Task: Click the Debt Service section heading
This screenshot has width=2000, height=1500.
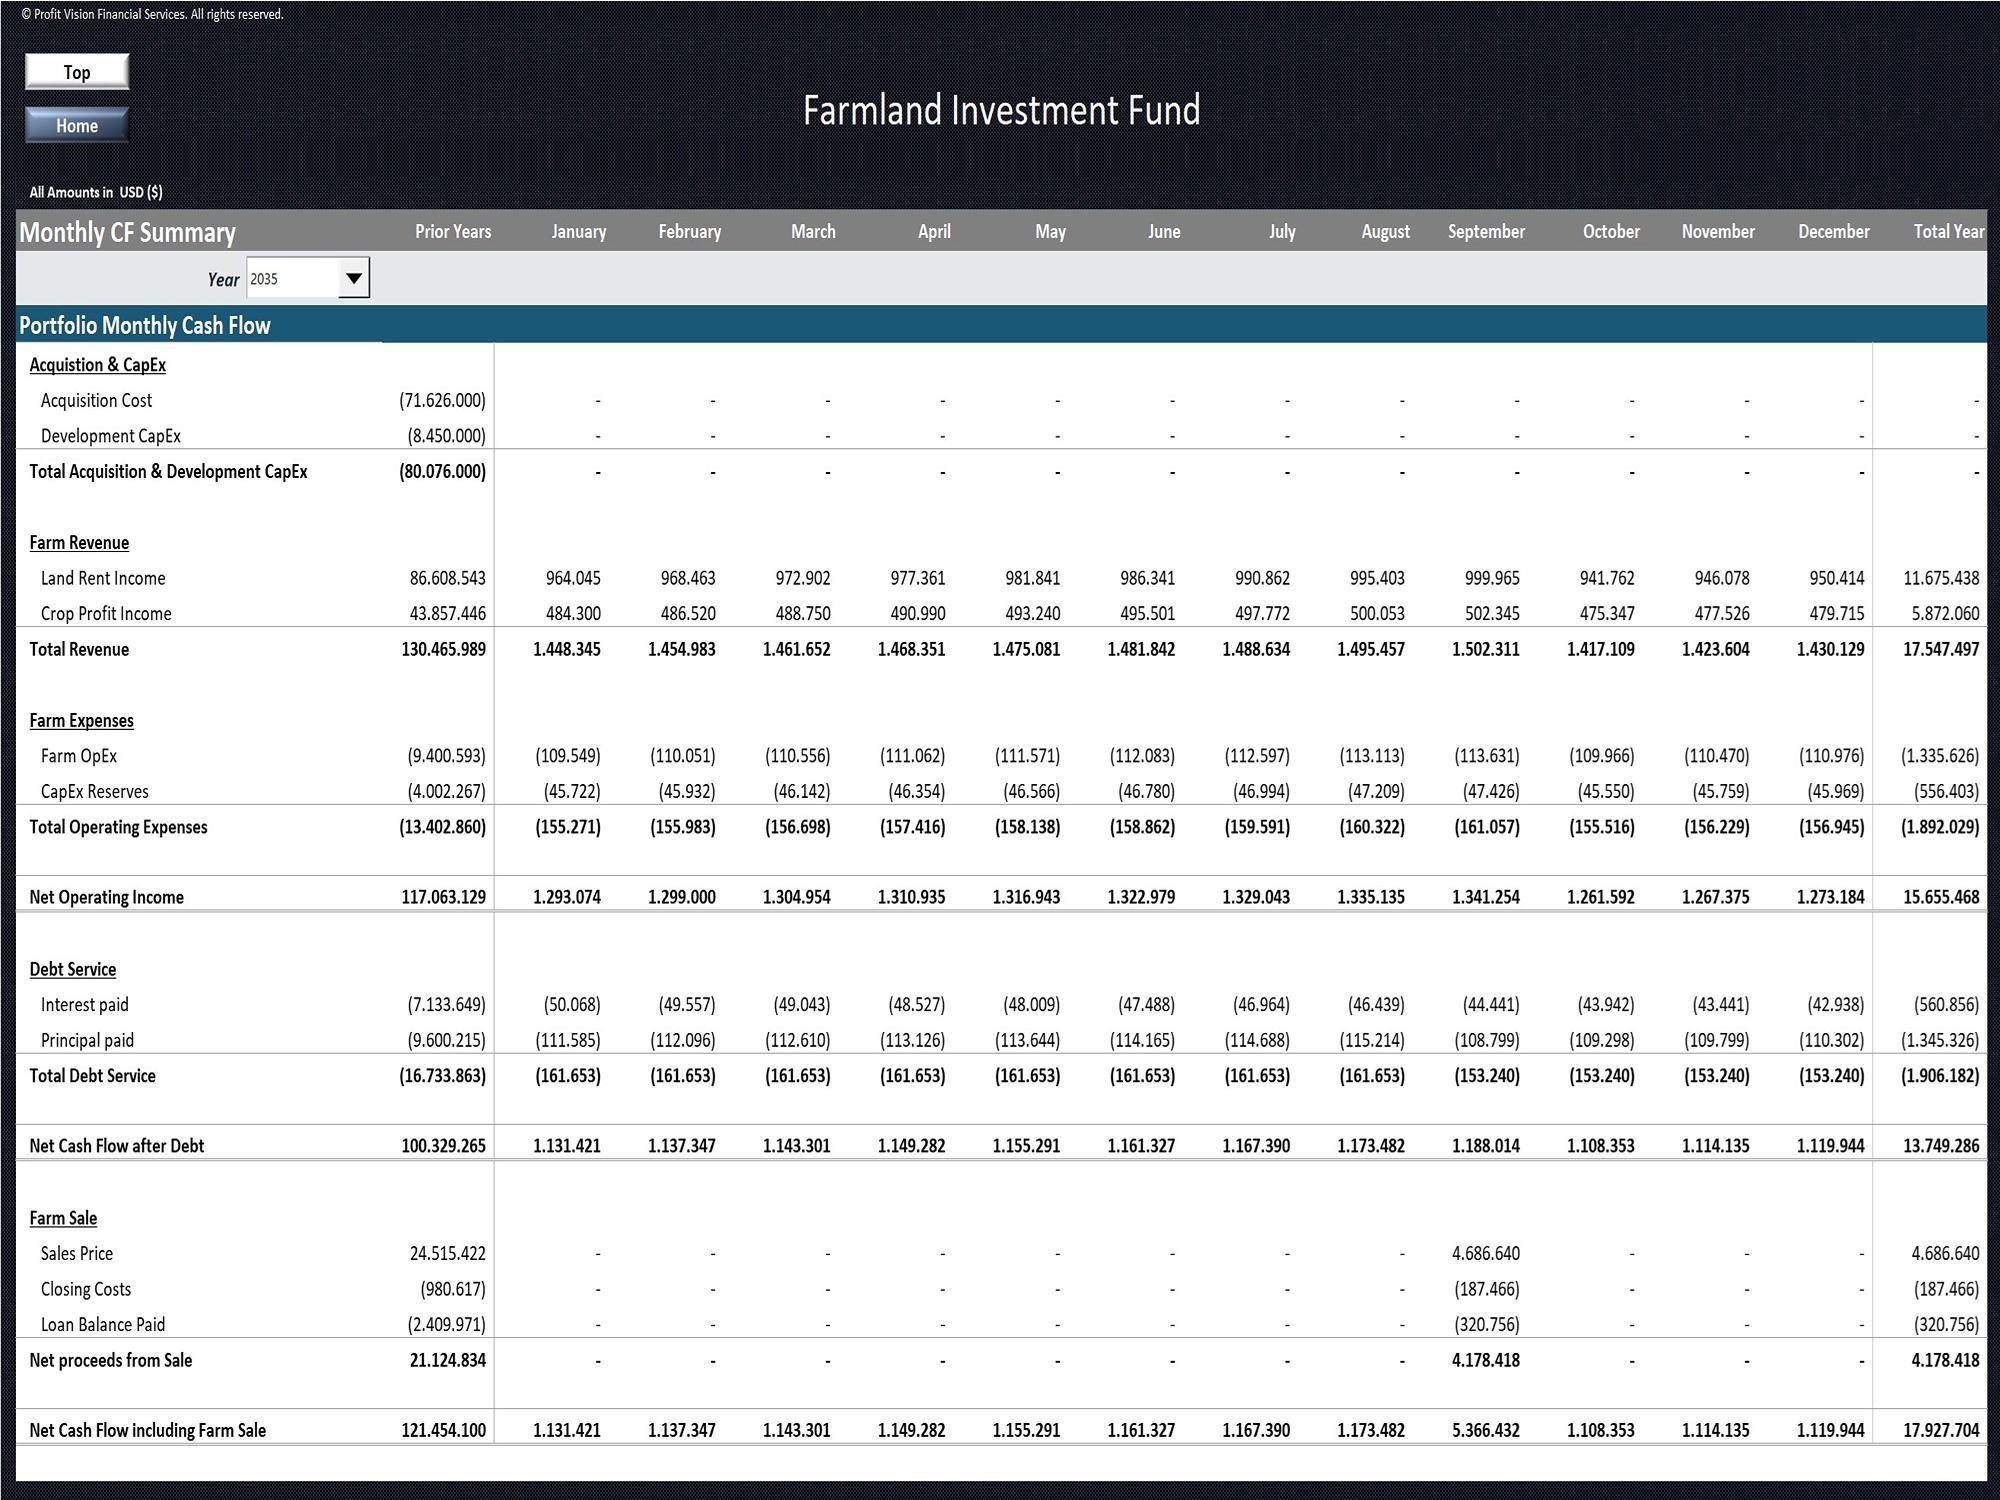Action: tap(73, 969)
